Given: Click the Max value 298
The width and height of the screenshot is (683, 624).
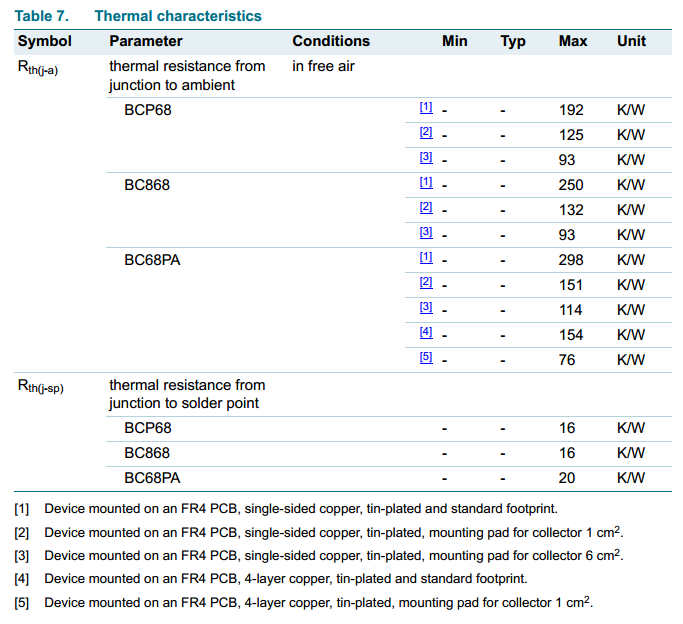Looking at the screenshot, I should (x=571, y=260).
